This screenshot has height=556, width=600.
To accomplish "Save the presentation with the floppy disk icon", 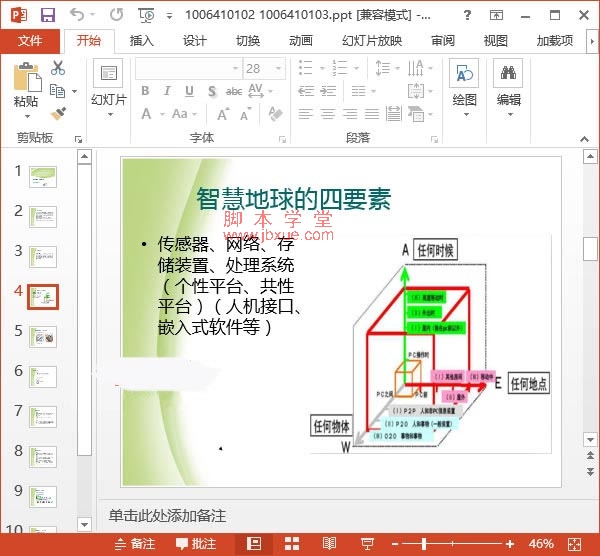I will [x=48, y=15].
